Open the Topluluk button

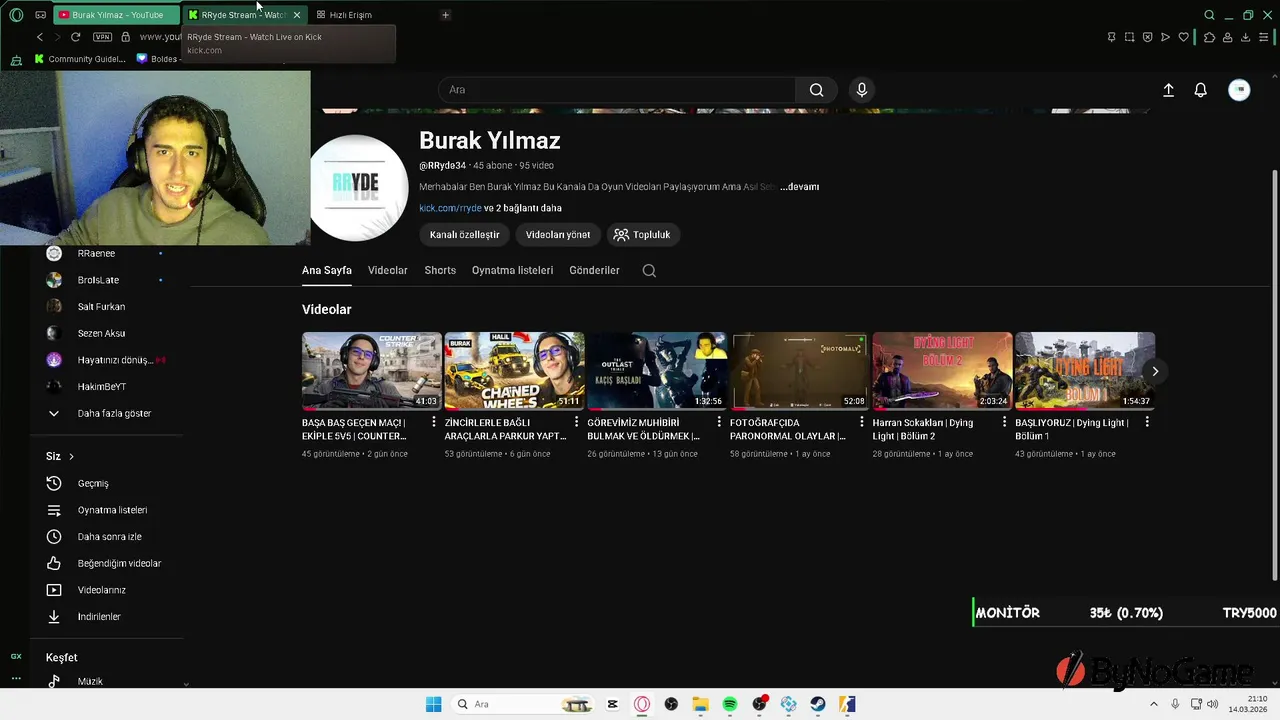643,235
